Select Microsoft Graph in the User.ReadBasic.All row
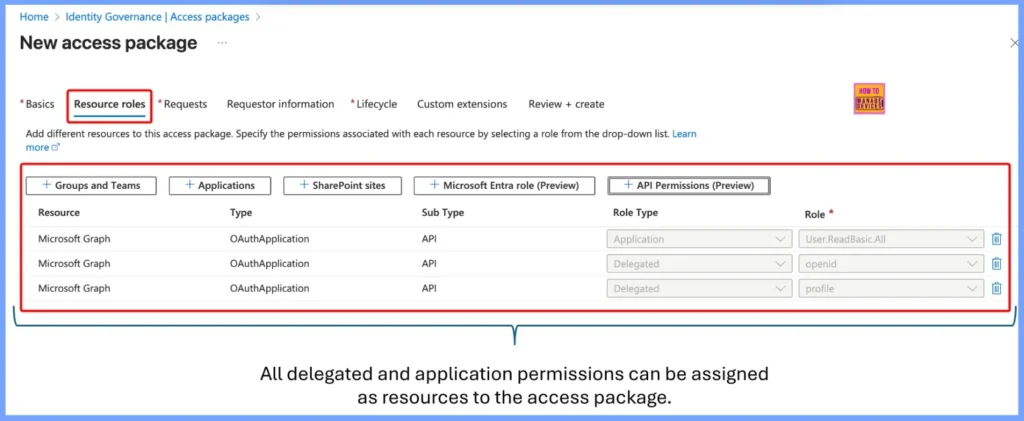1024x421 pixels. coord(74,239)
